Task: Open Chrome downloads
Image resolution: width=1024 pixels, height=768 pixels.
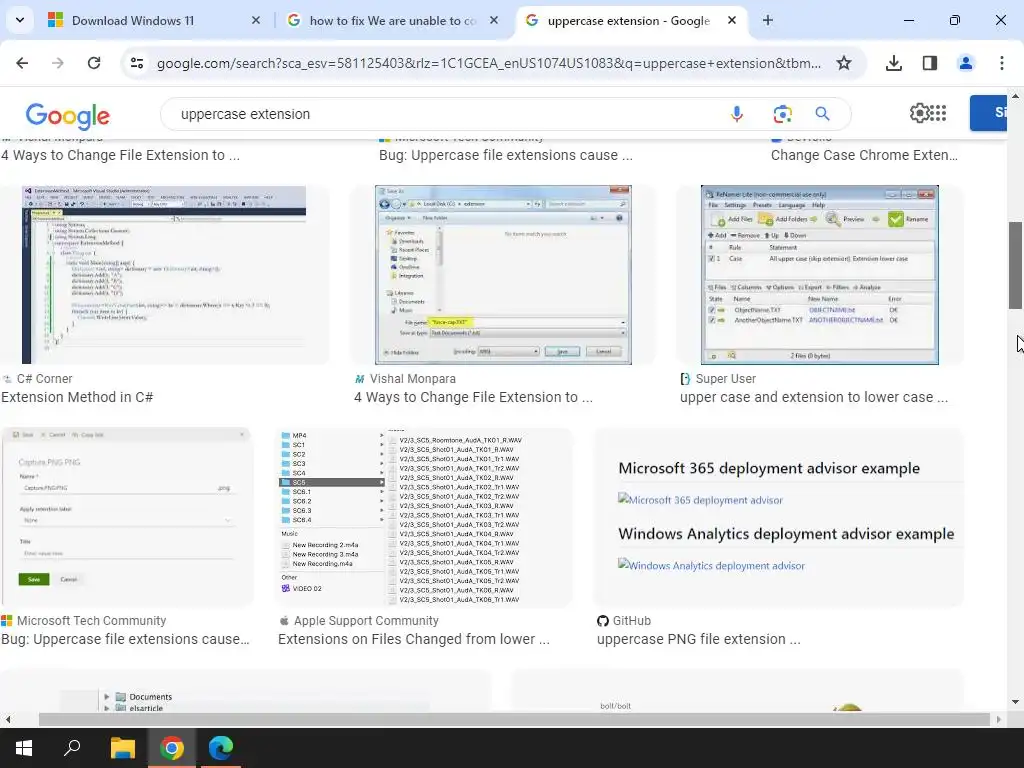Action: tap(894, 63)
